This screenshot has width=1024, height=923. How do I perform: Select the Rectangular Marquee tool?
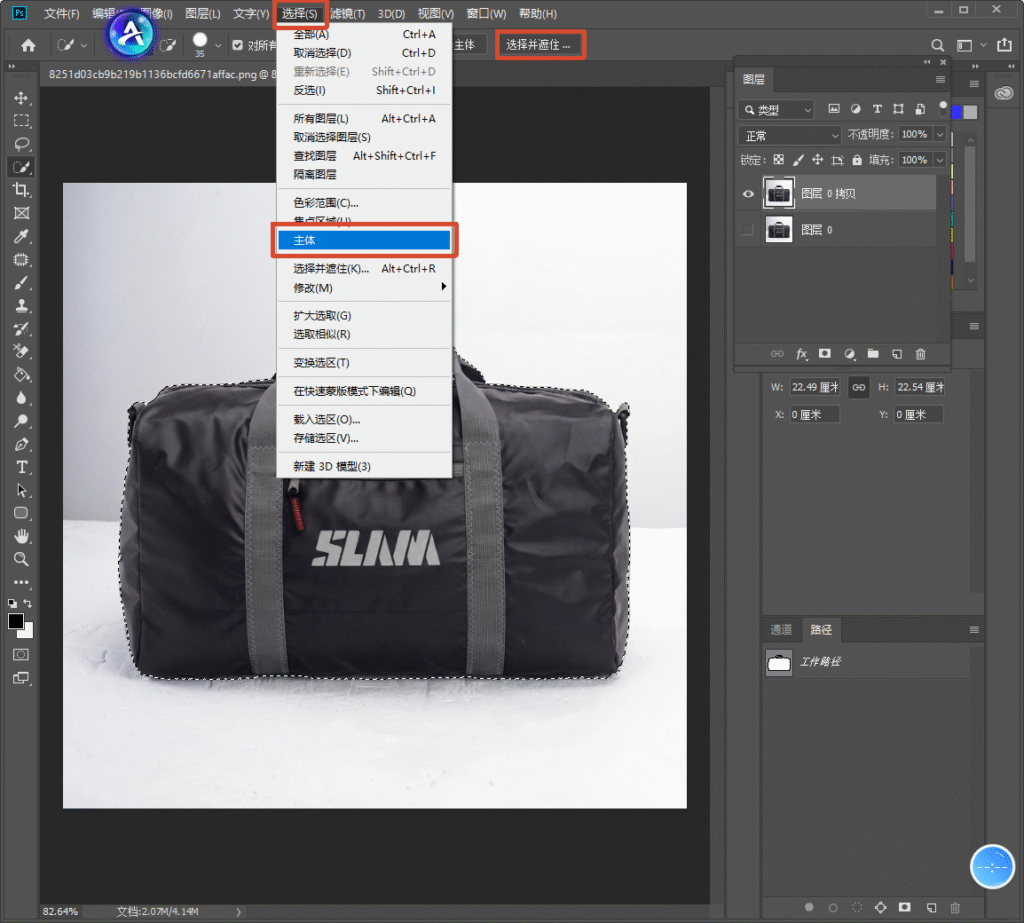[x=21, y=121]
